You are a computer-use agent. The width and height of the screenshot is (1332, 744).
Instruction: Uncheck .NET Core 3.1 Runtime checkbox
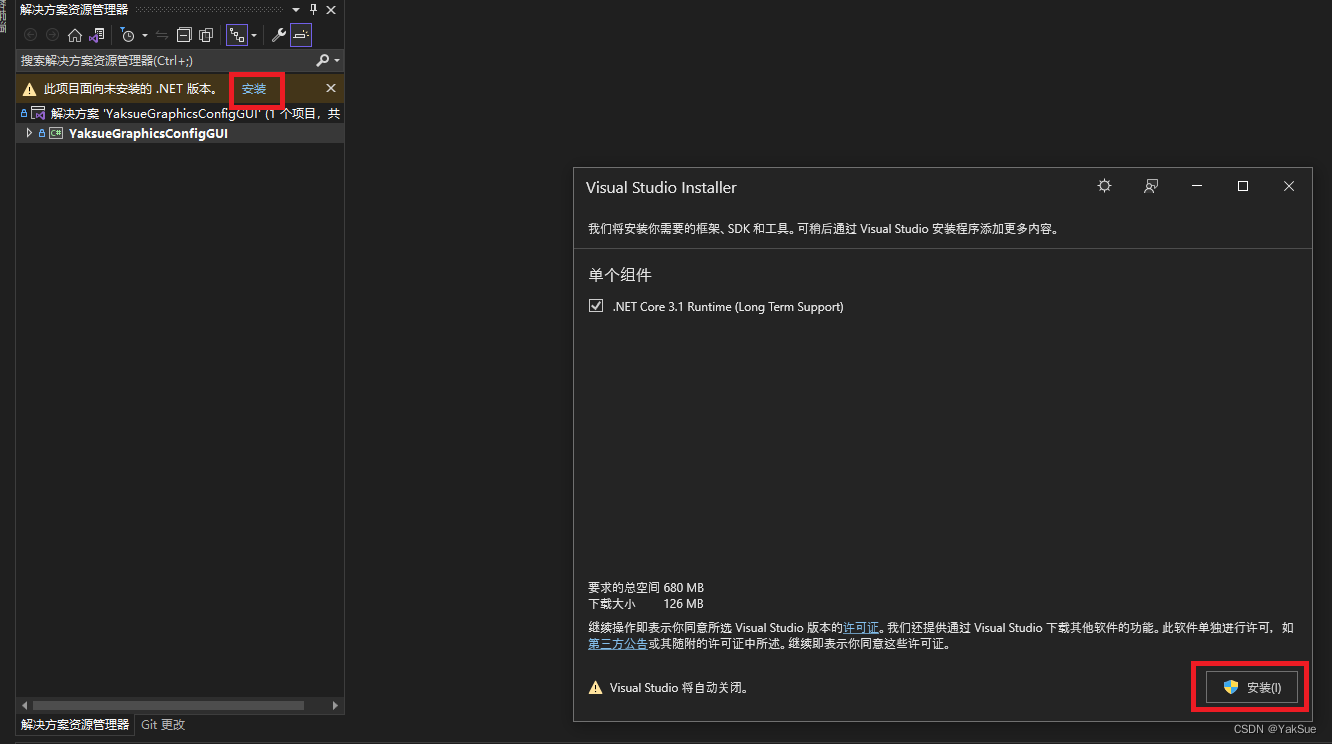596,306
